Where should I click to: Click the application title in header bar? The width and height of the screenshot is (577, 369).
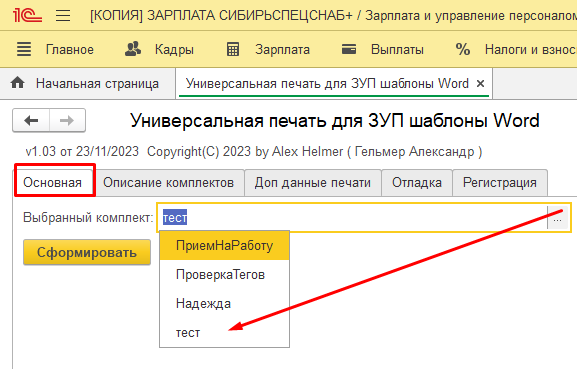coord(333,16)
